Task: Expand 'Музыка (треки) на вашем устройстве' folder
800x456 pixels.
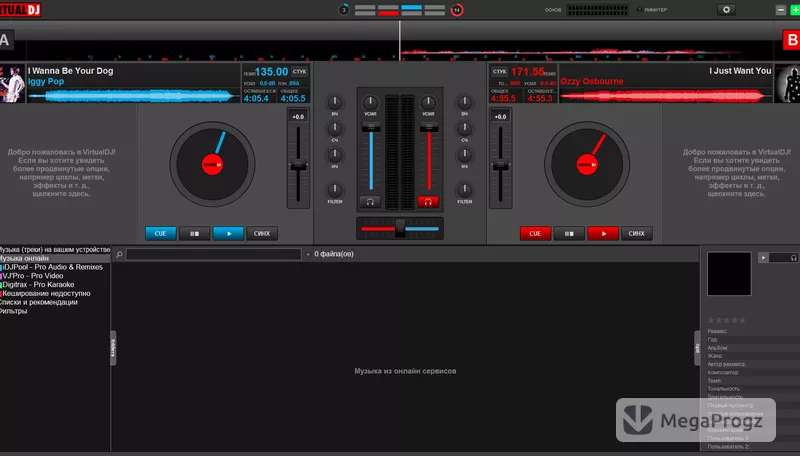Action: (x=55, y=249)
